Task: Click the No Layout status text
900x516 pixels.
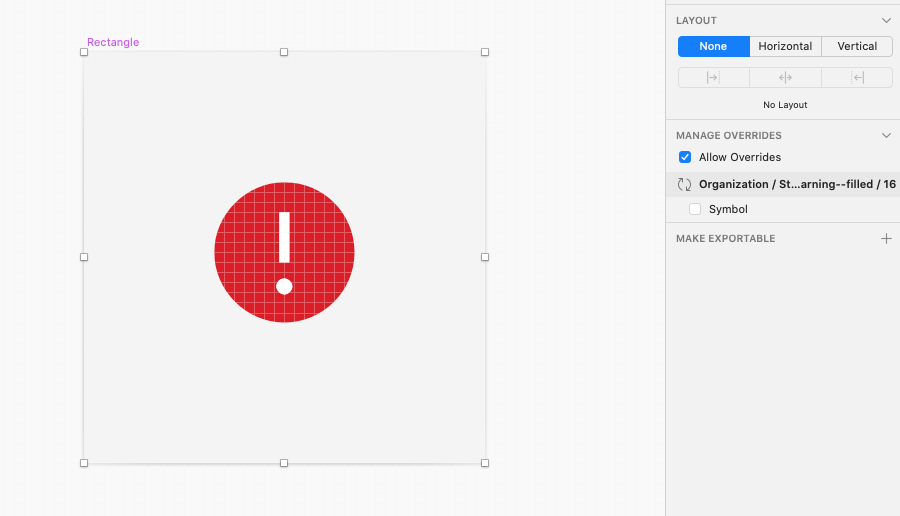Action: 785,105
